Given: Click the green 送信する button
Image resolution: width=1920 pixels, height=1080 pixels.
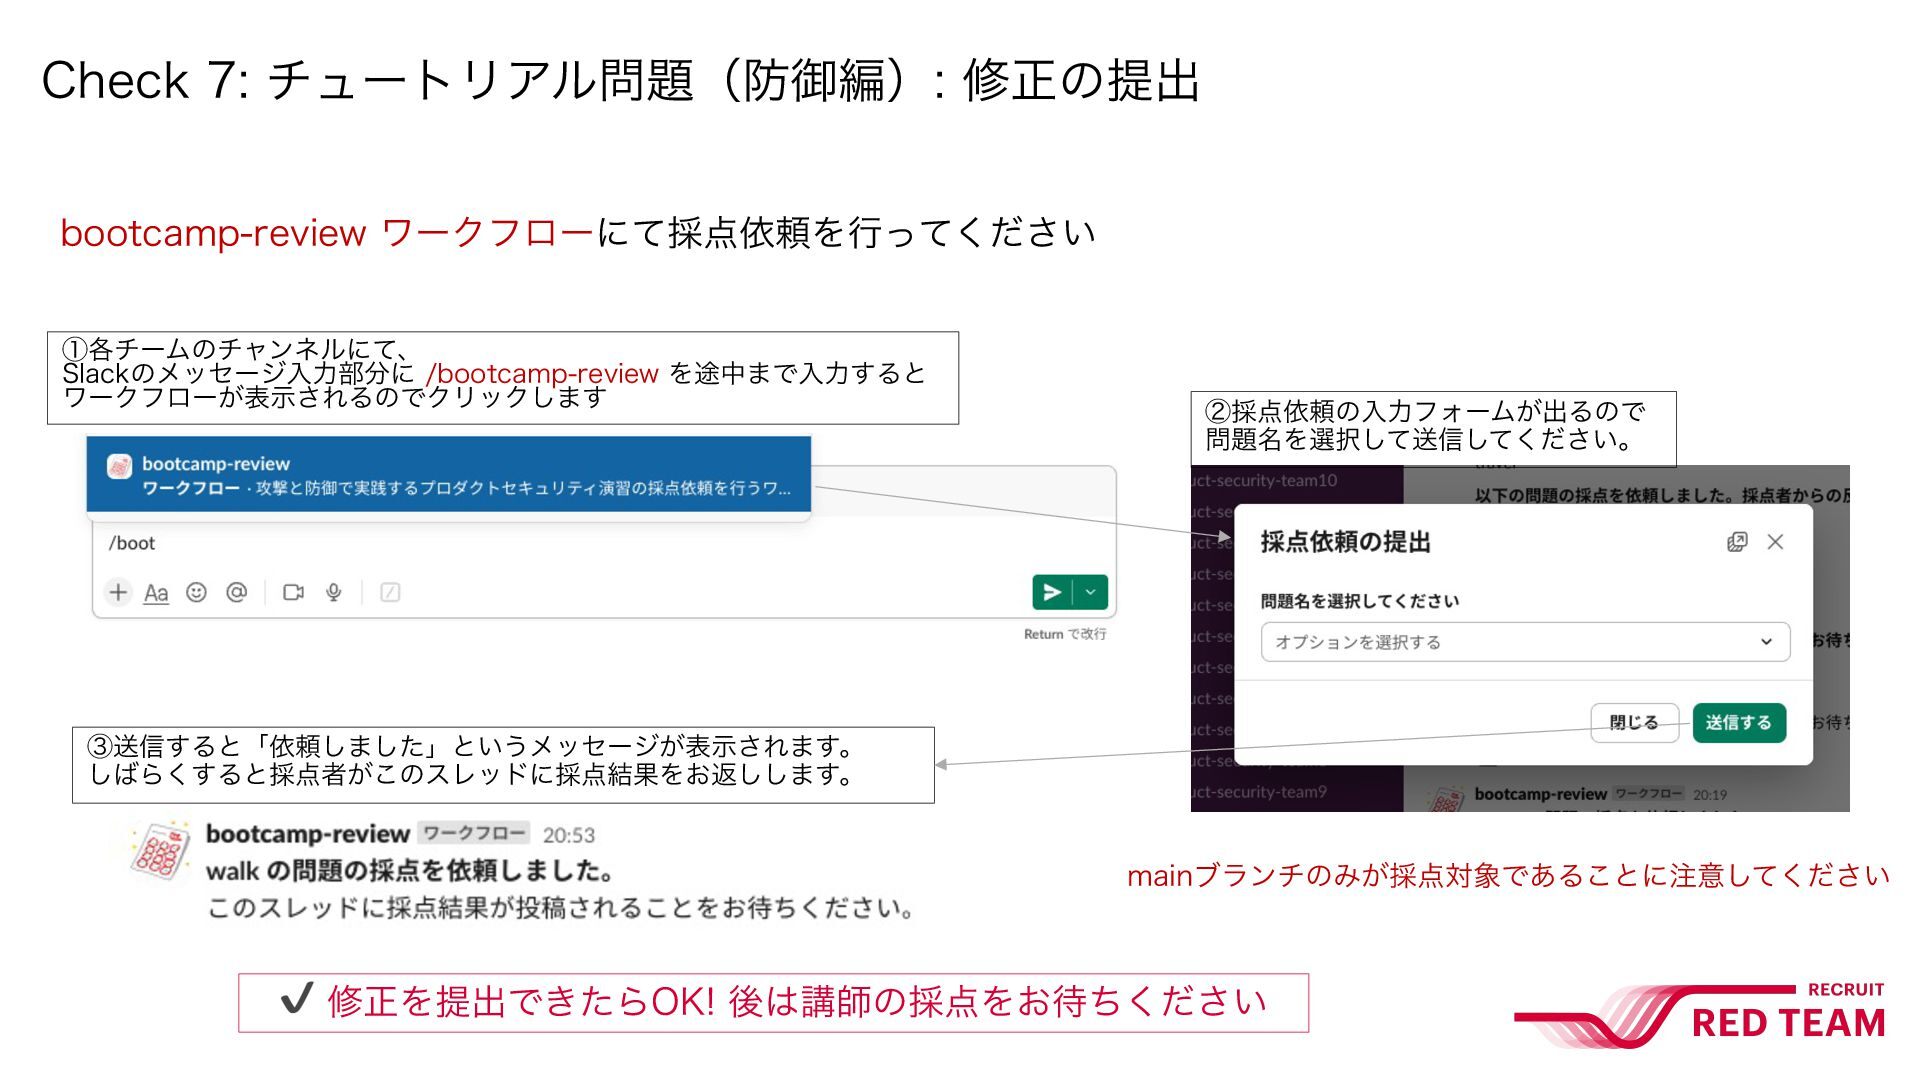Looking at the screenshot, I should pyautogui.click(x=1739, y=722).
